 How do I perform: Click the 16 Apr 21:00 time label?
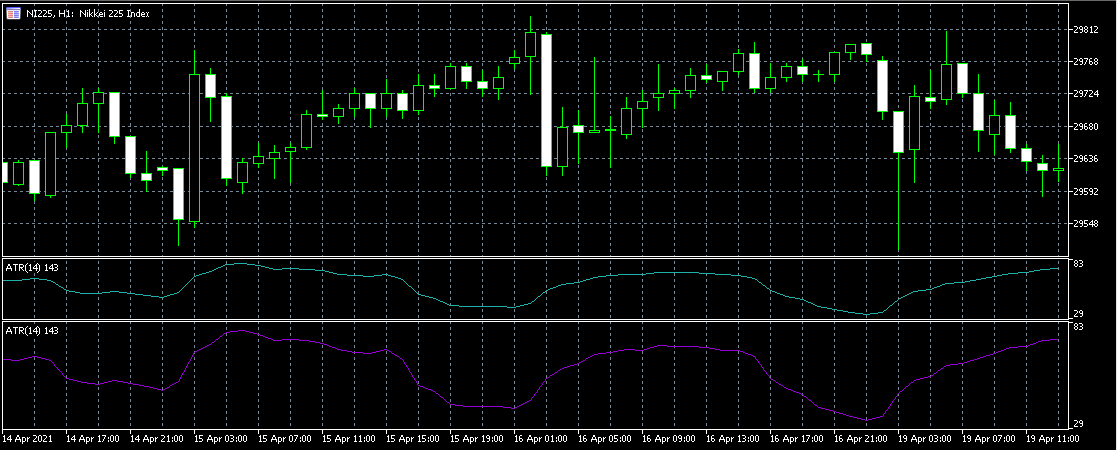[x=859, y=439]
